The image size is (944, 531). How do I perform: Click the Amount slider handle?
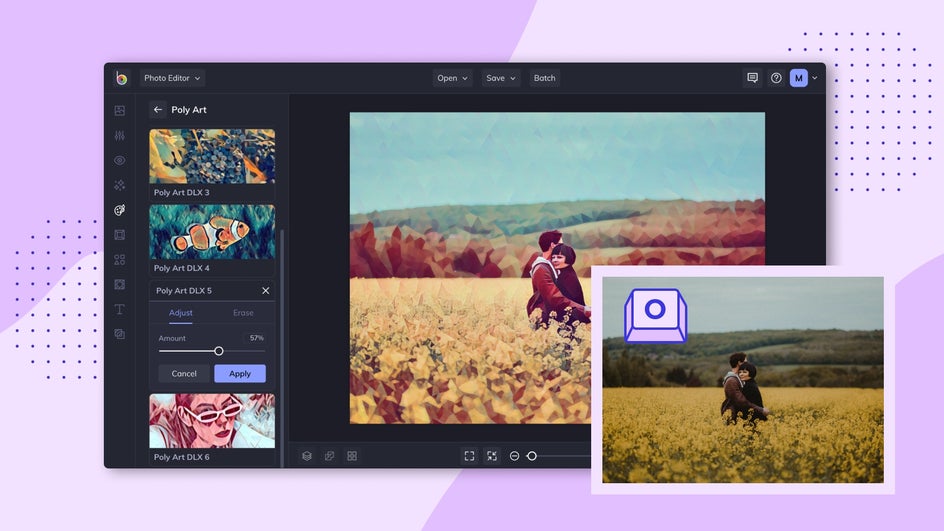219,351
